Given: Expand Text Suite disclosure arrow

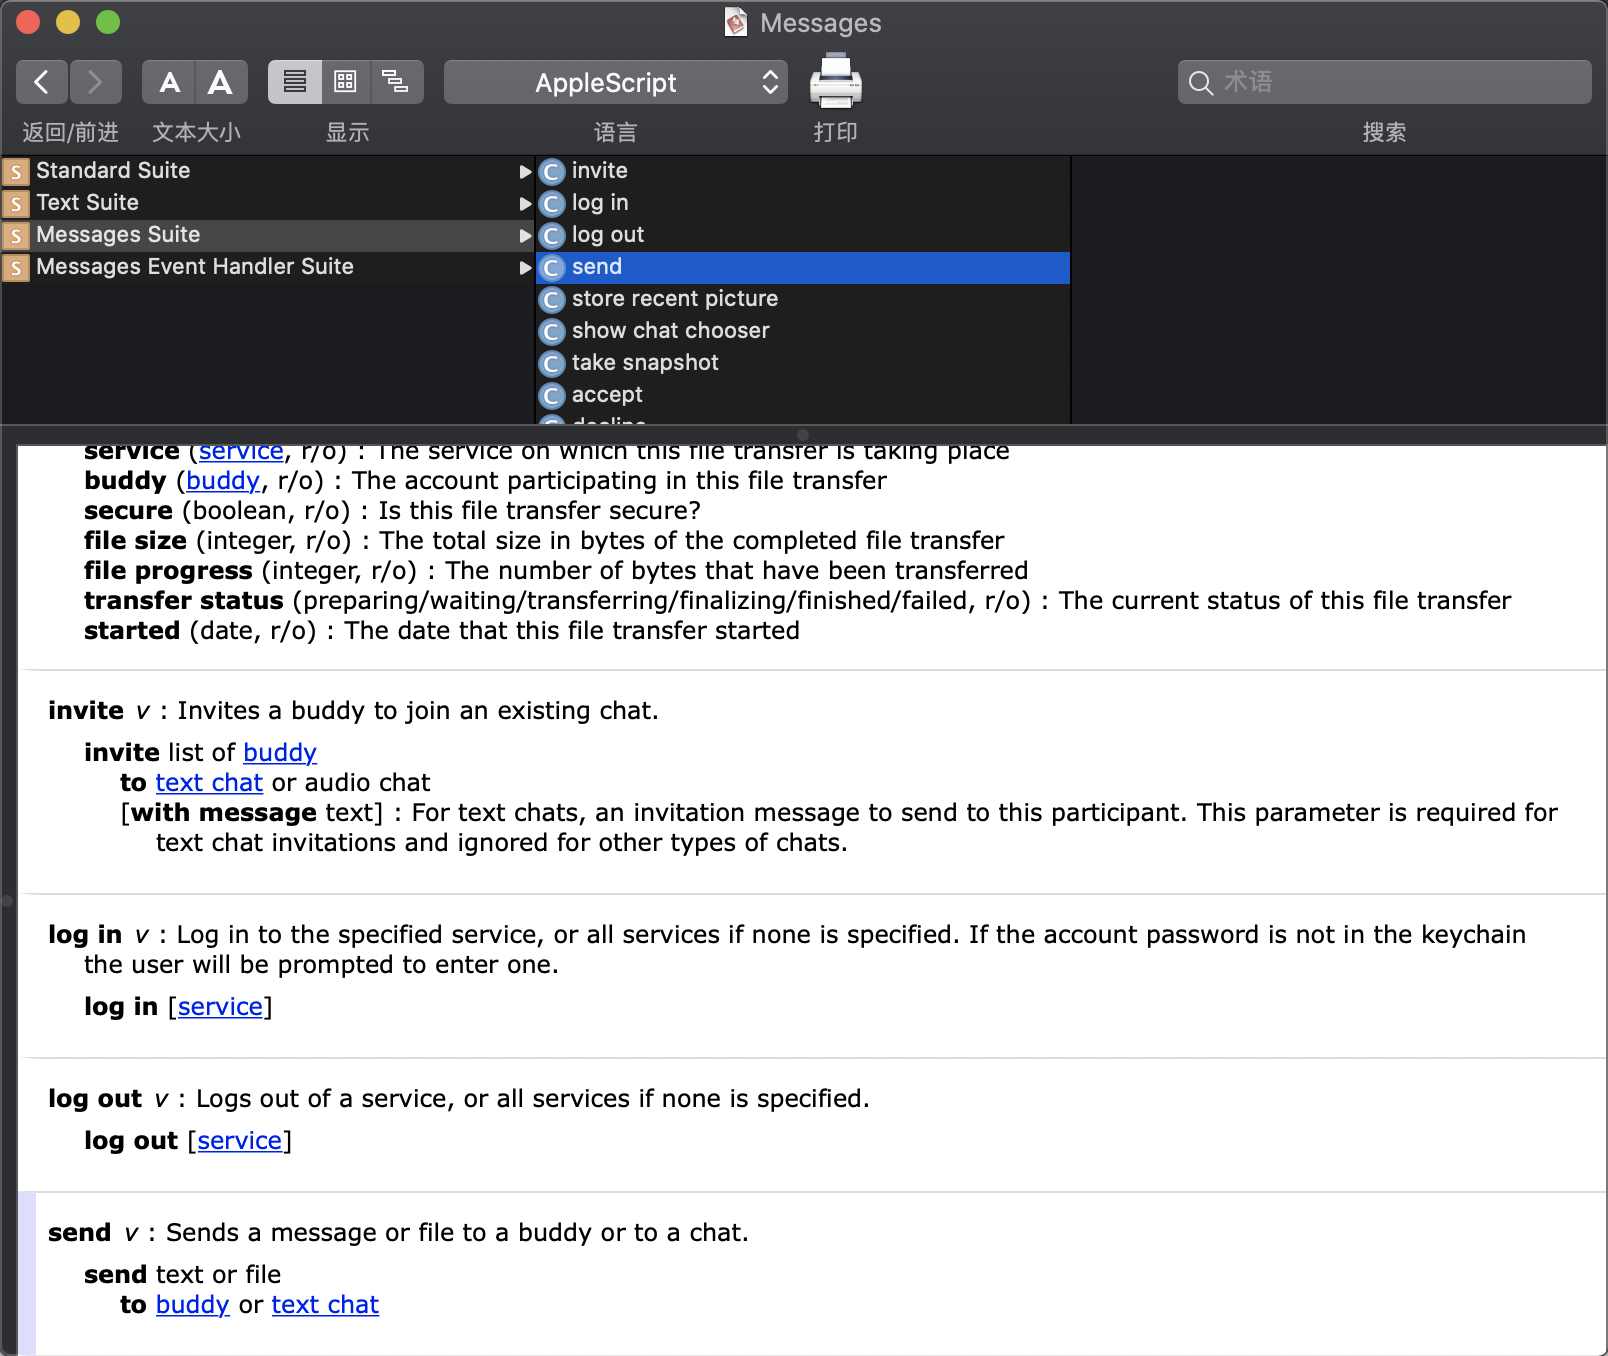Looking at the screenshot, I should click(525, 204).
